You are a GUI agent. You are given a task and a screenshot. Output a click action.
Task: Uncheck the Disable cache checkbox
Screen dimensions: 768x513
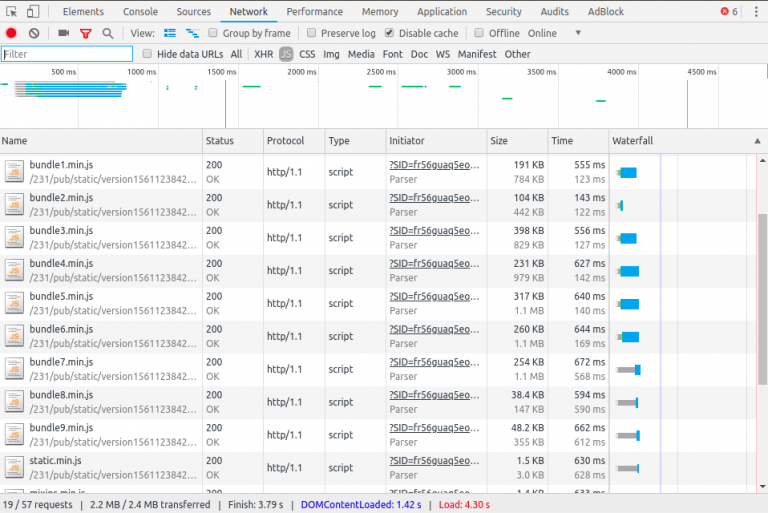click(389, 33)
